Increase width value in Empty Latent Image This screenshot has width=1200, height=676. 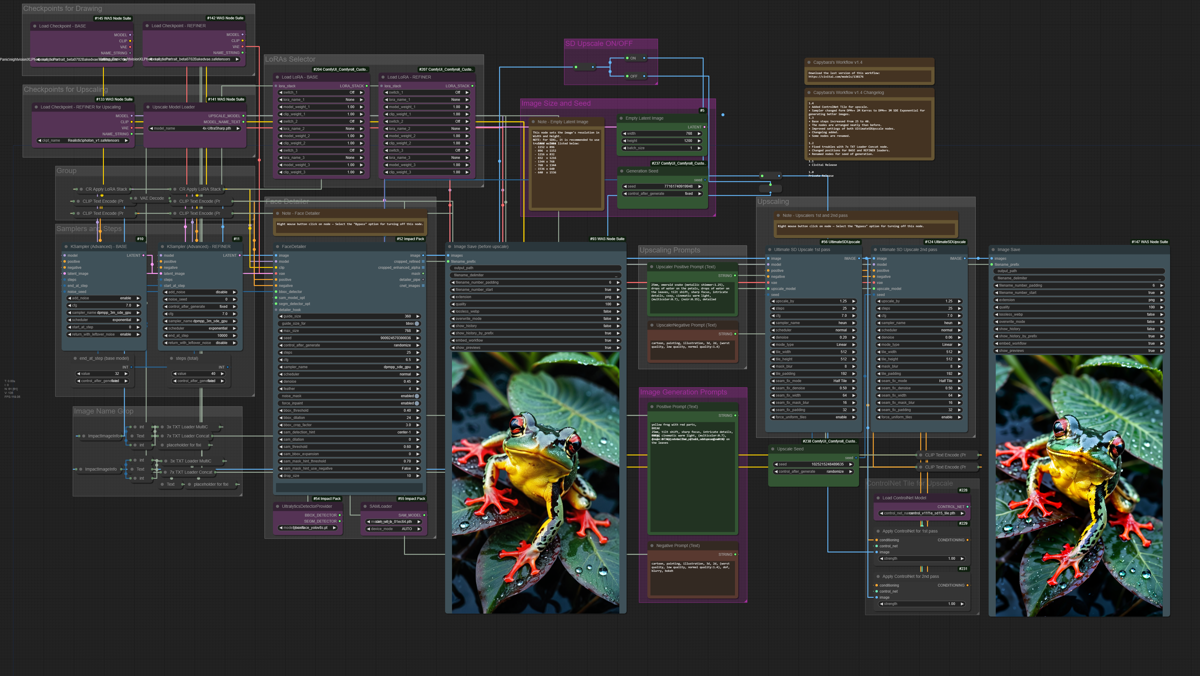point(701,133)
